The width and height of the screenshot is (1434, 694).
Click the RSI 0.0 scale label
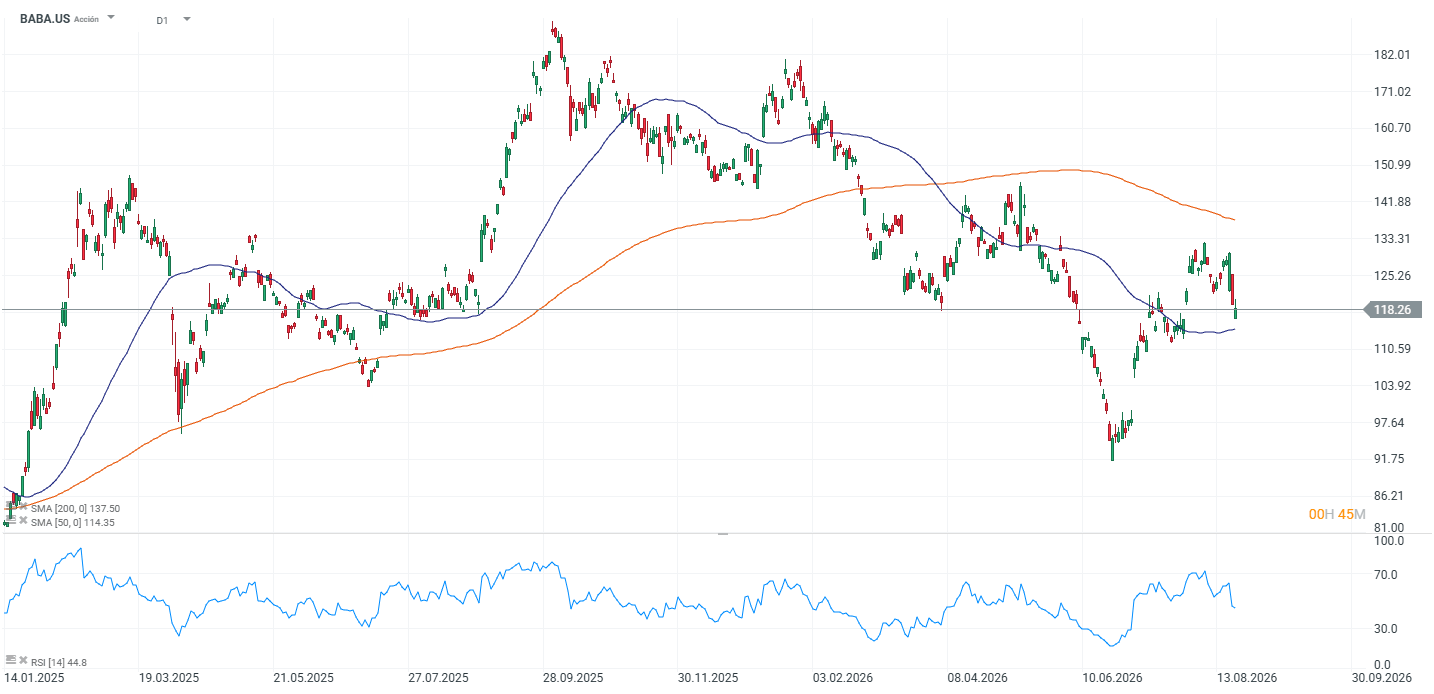pos(1383,665)
